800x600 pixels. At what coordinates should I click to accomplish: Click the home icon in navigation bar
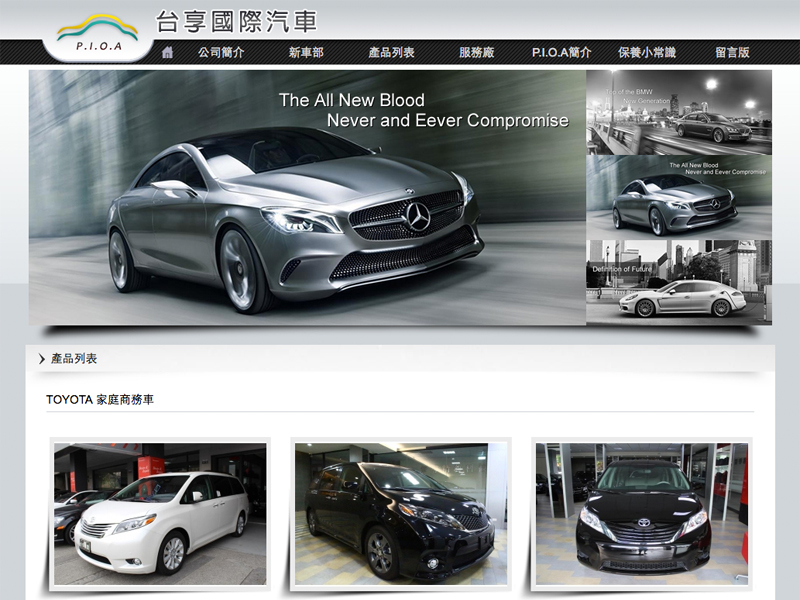(x=167, y=53)
